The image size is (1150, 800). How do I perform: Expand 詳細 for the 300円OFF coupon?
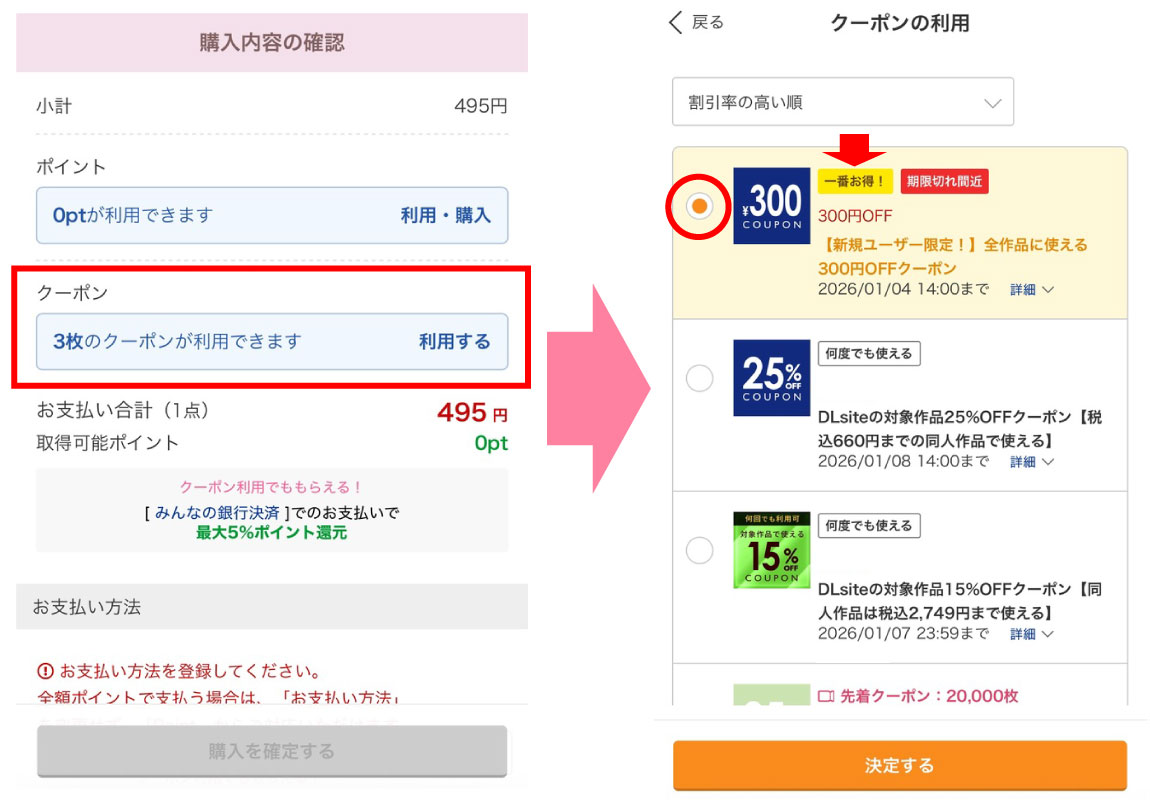coord(1031,290)
